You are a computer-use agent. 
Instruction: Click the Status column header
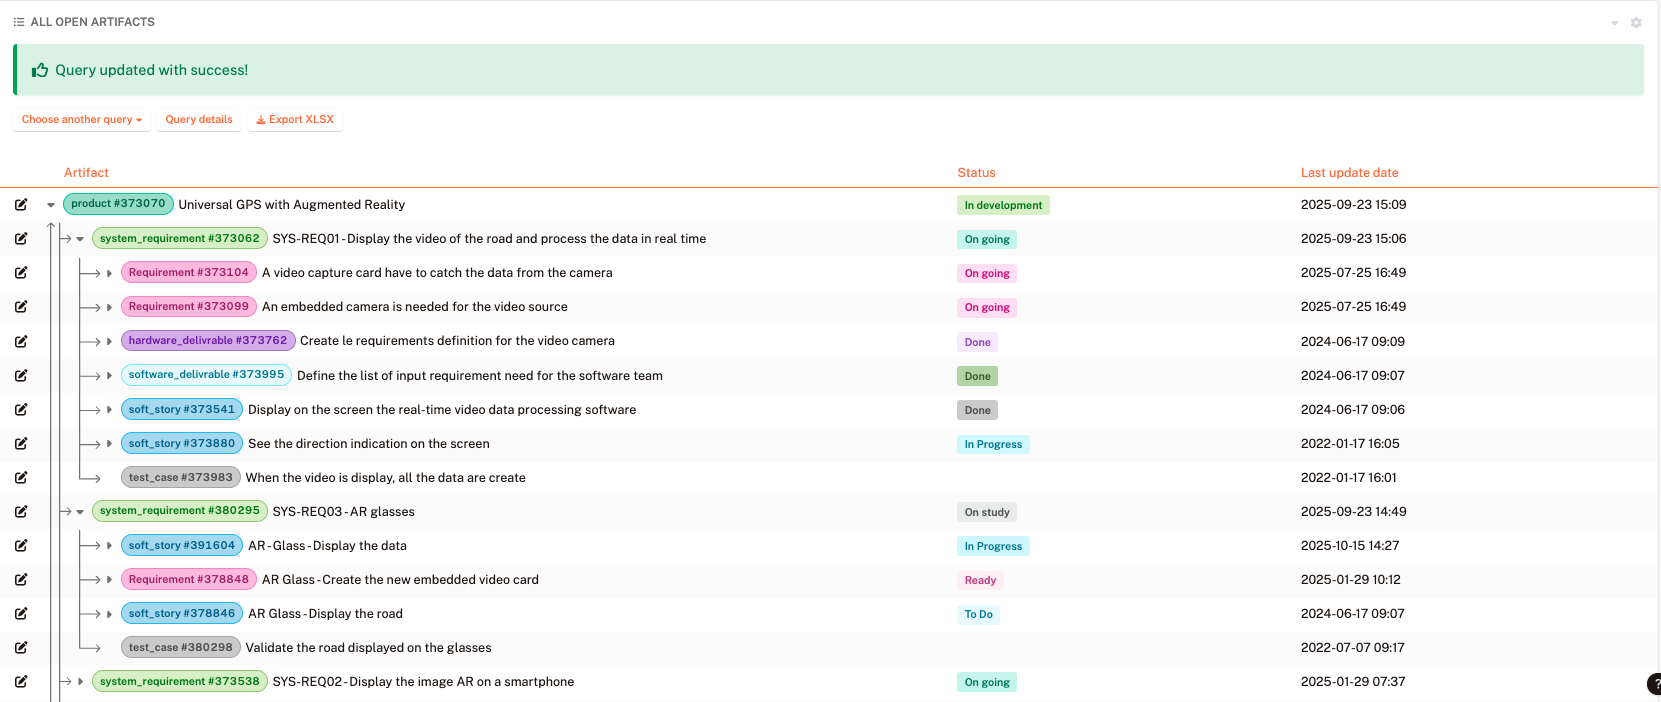point(976,173)
